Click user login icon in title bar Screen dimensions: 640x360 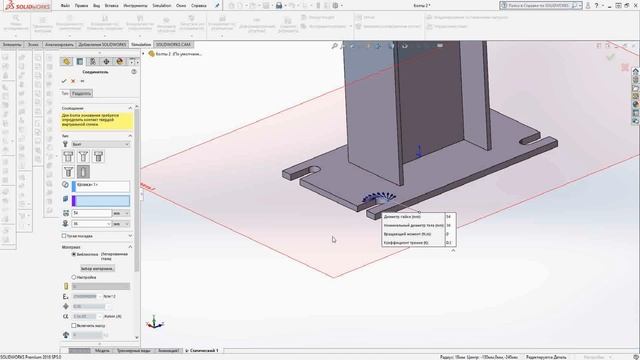coord(588,6)
